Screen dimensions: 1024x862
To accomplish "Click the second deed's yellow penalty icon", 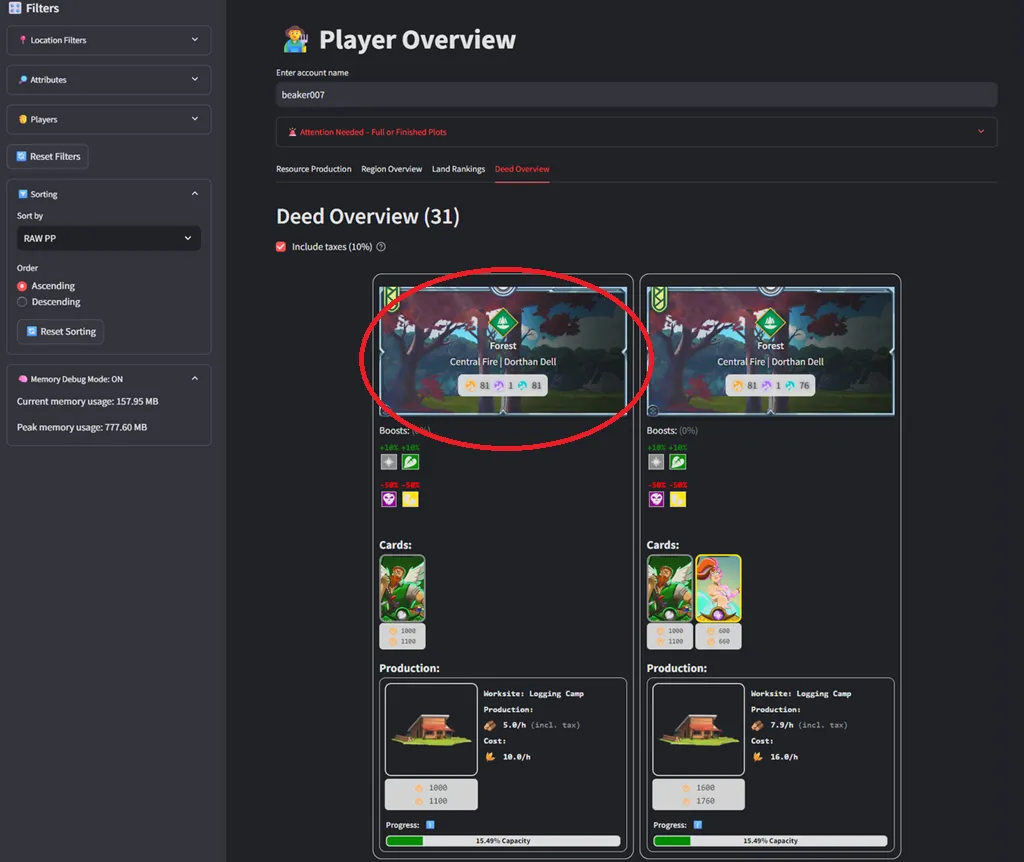I will (x=678, y=500).
